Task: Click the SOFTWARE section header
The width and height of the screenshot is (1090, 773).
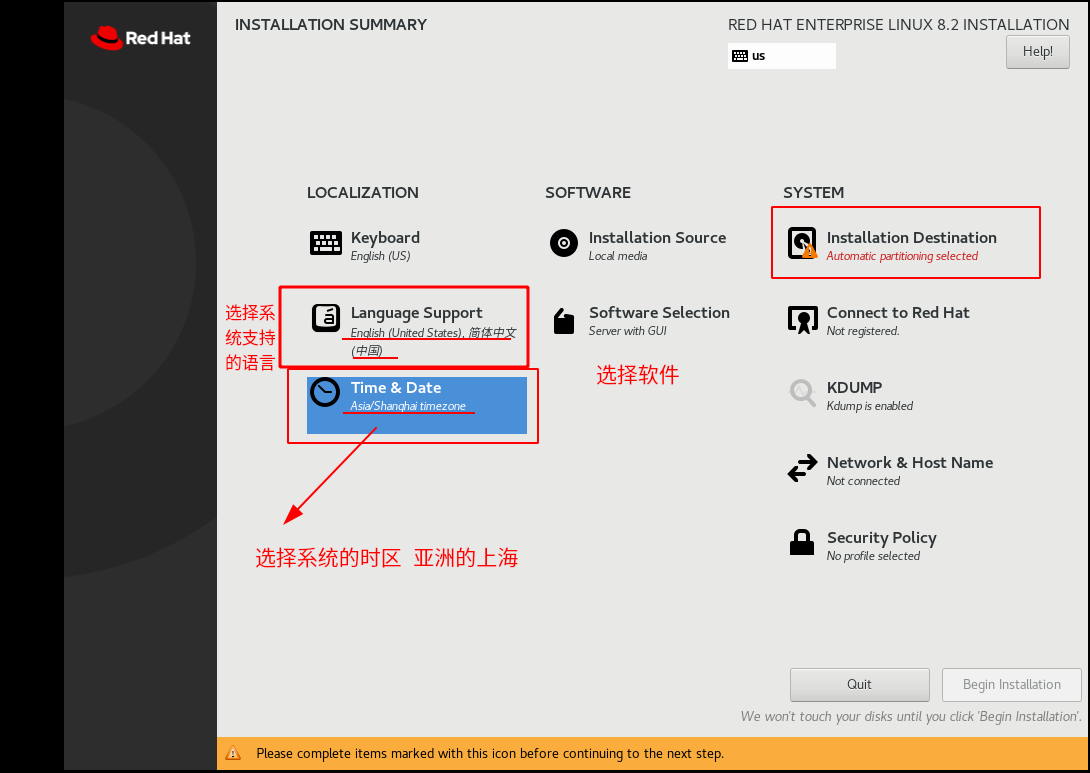Action: (587, 193)
